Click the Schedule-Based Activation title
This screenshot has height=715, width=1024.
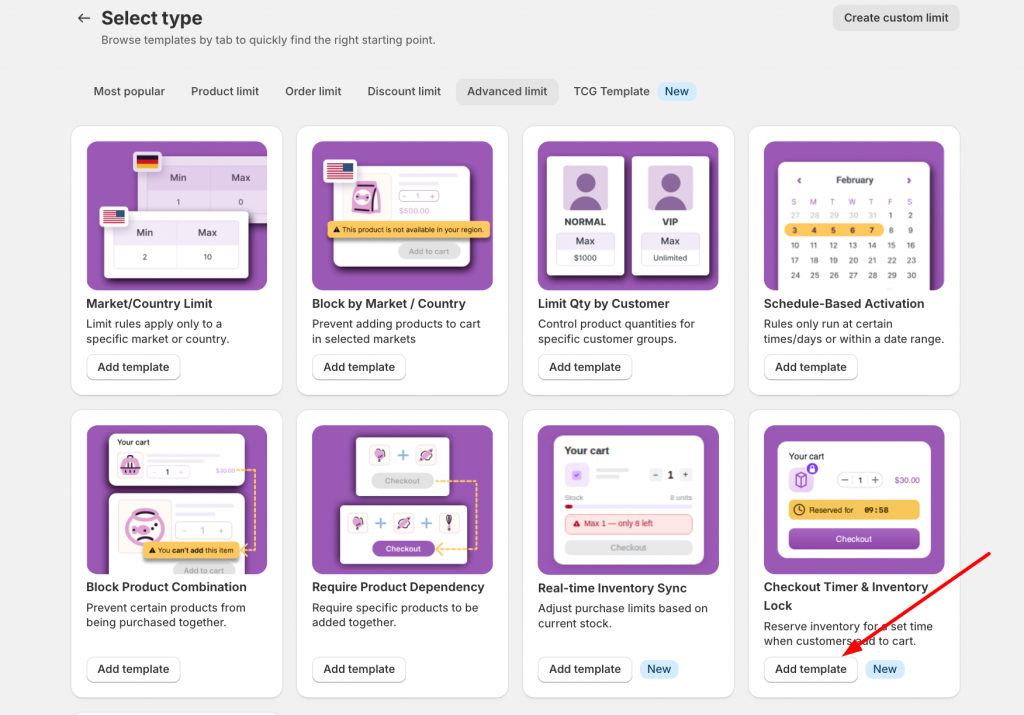[x=844, y=304]
